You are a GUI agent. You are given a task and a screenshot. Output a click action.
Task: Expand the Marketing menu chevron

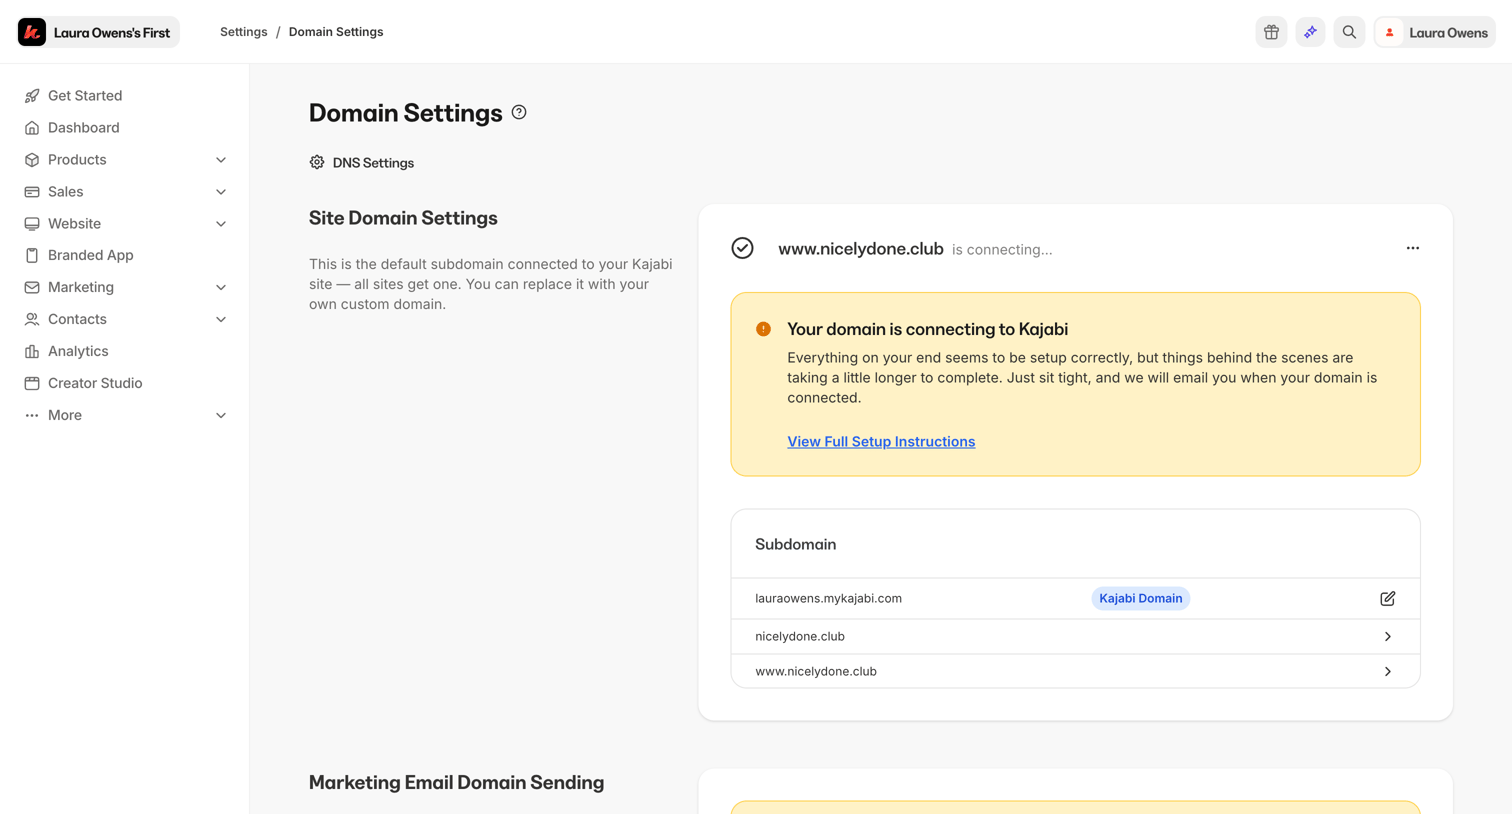(x=221, y=287)
